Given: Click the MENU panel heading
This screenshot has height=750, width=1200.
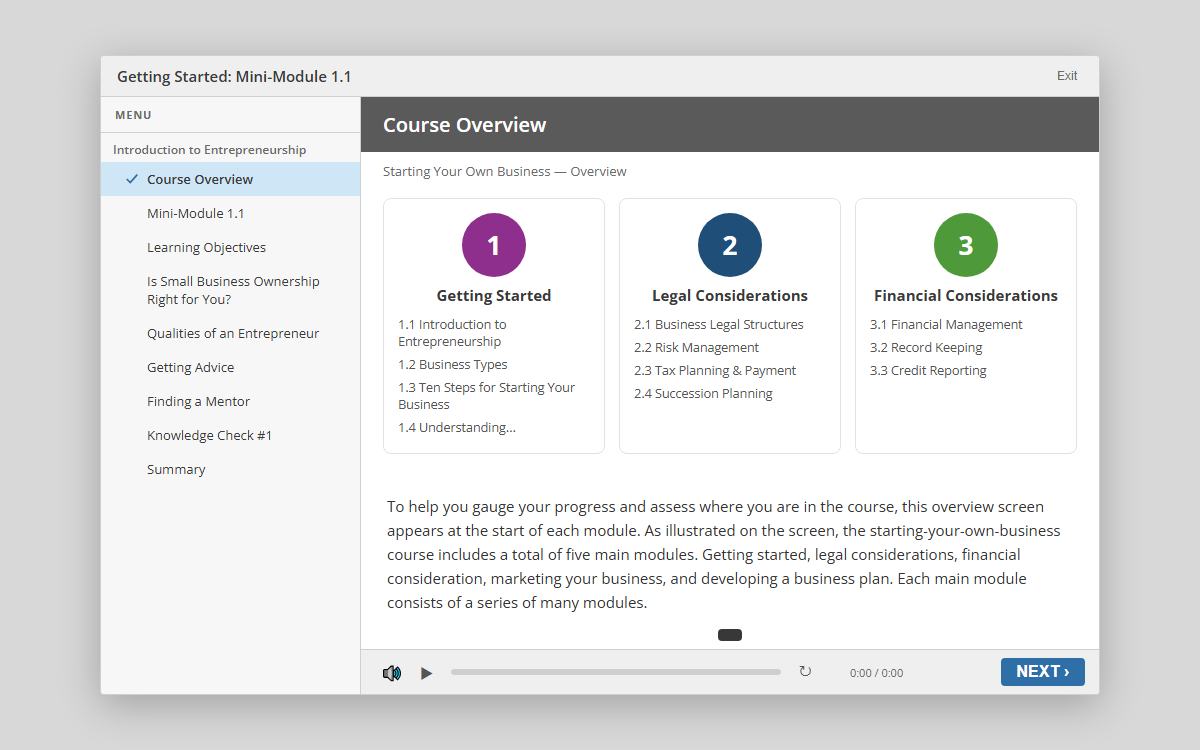Looking at the screenshot, I should [x=133, y=115].
